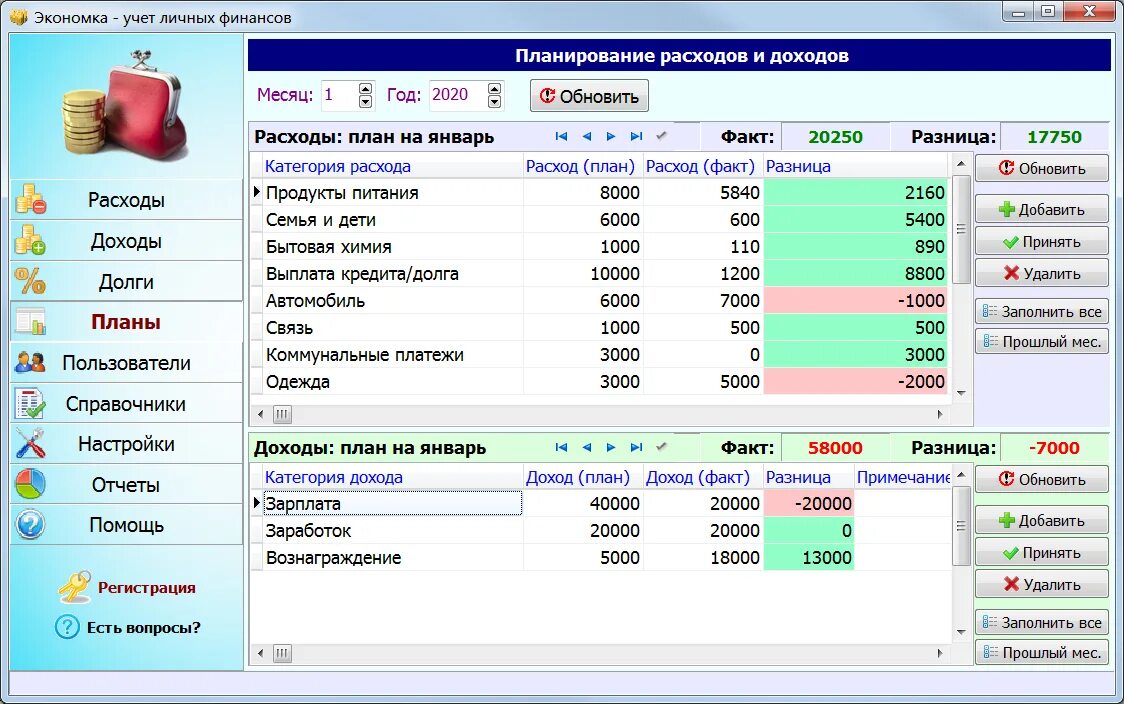1124x704 pixels.
Task: Increase the Месяц value with up arrow
Action: pos(366,89)
